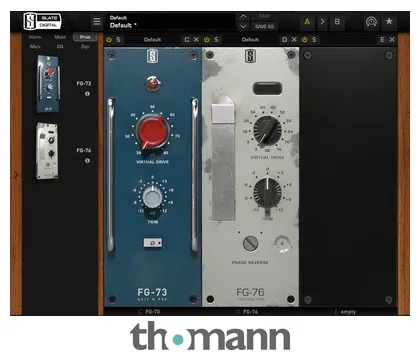Screen dimensions: 420x360
Task: Switch to preset slot B
Action: (337, 22)
